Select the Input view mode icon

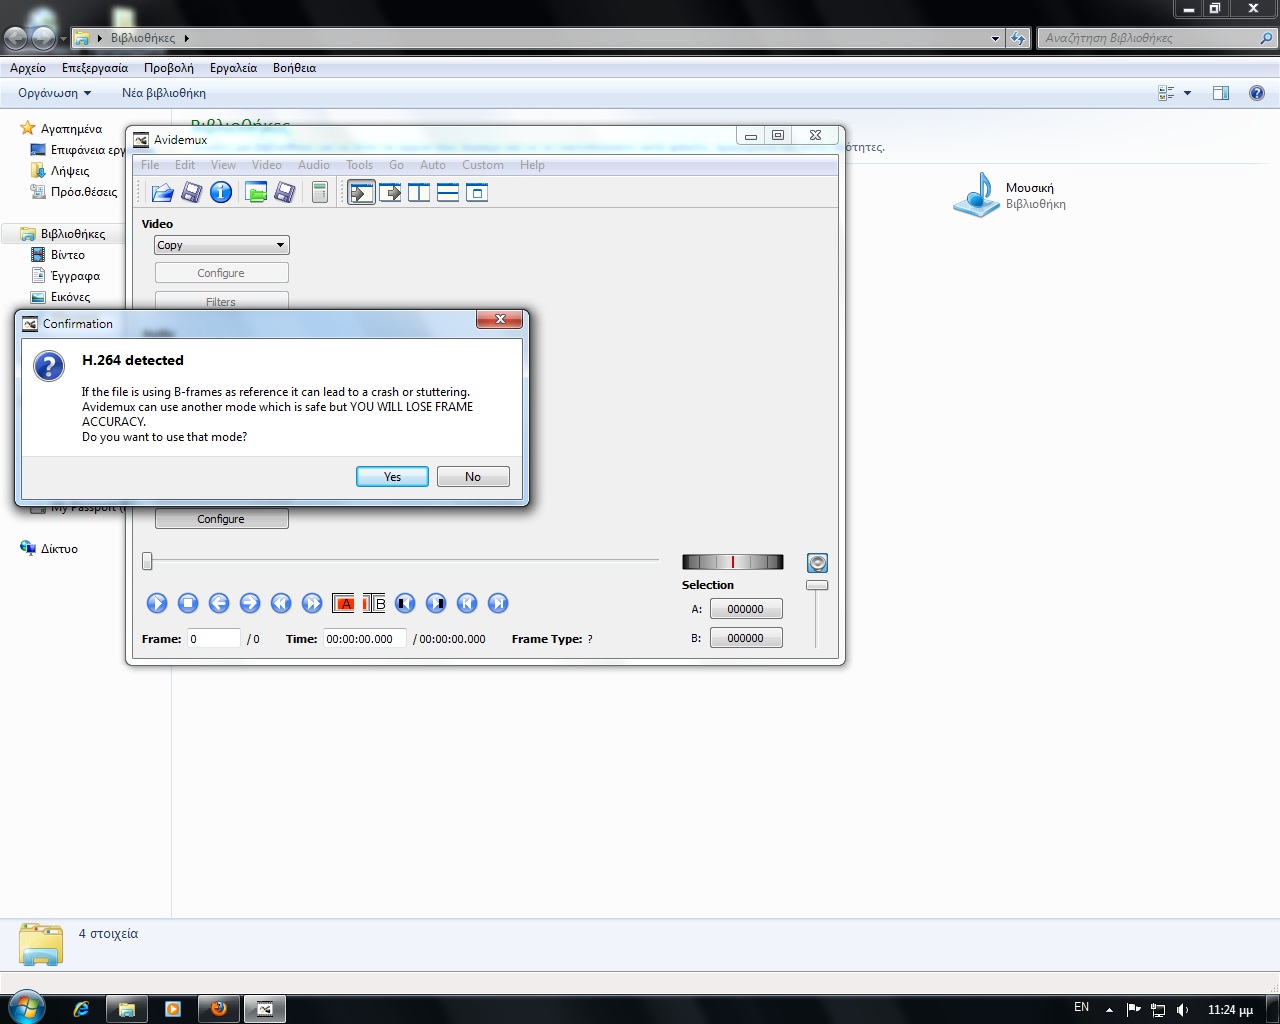click(x=362, y=192)
